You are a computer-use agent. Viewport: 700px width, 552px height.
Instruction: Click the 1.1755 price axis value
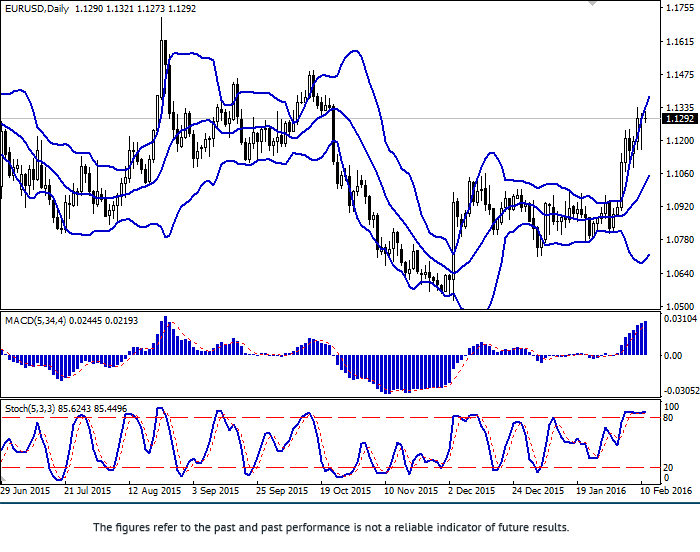coord(680,8)
